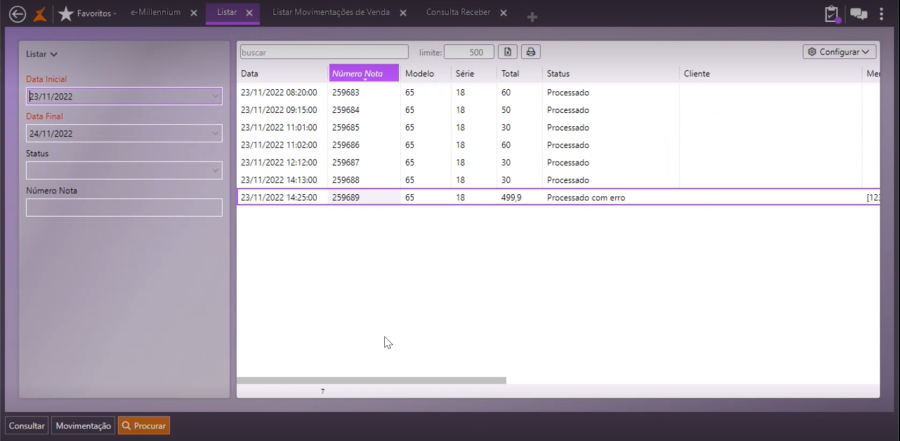Screen dimensions: 900x441
Task: Open the vertical three-dot menu
Action: (883, 14)
